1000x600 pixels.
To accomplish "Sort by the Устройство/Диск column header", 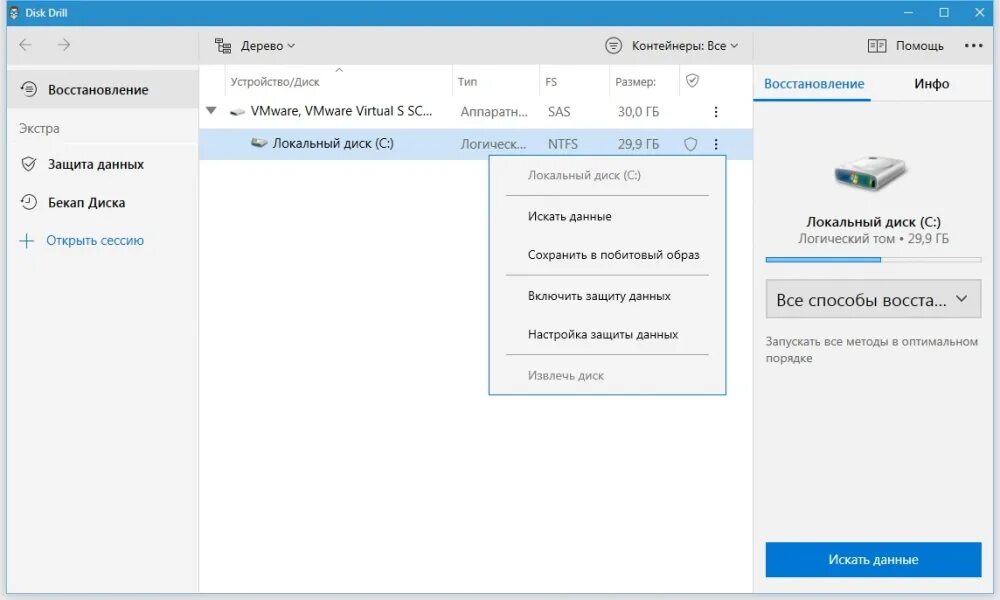I will point(275,82).
